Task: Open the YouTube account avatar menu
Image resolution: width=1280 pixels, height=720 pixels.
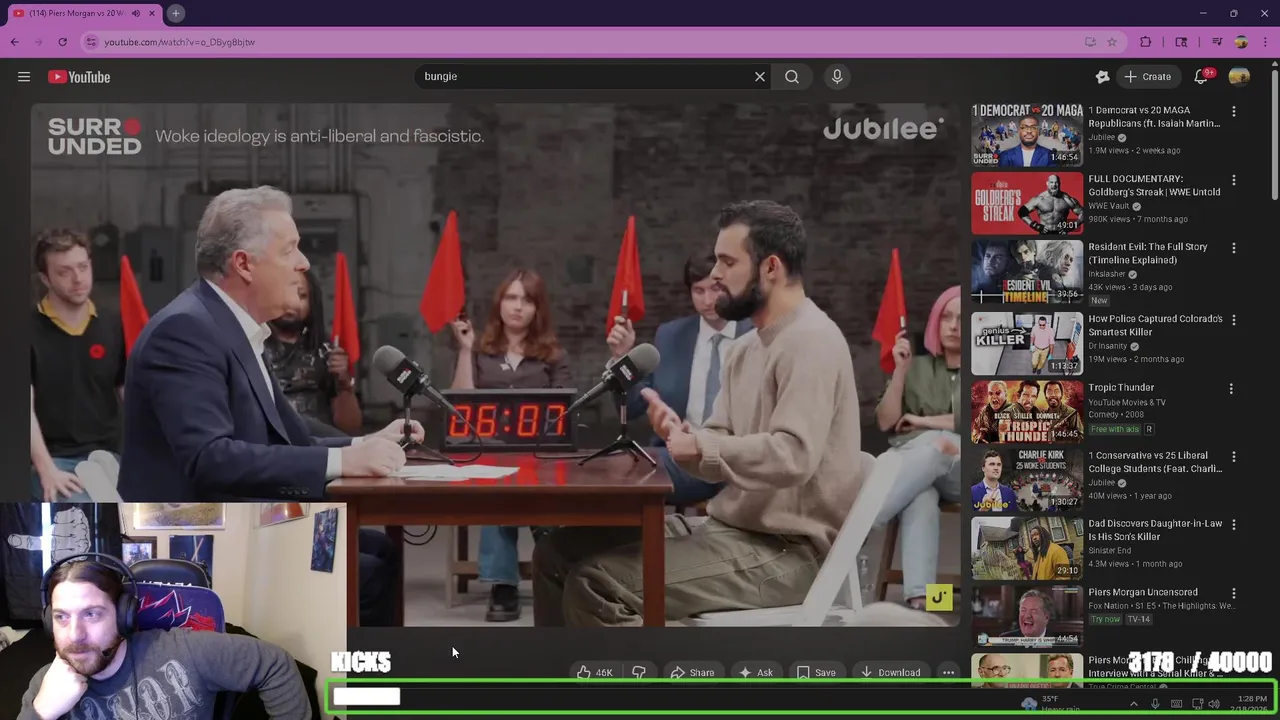Action: tap(1239, 76)
